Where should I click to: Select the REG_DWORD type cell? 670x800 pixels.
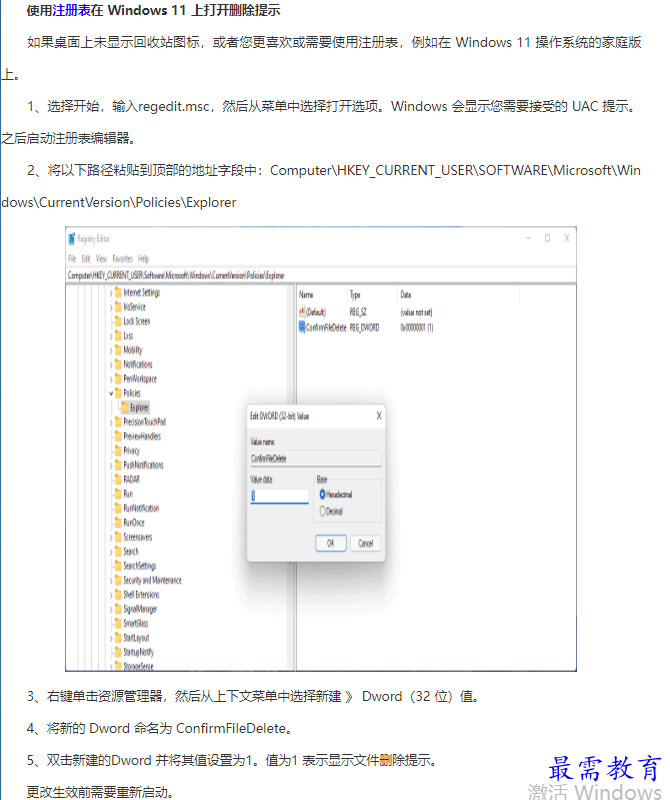point(364,328)
